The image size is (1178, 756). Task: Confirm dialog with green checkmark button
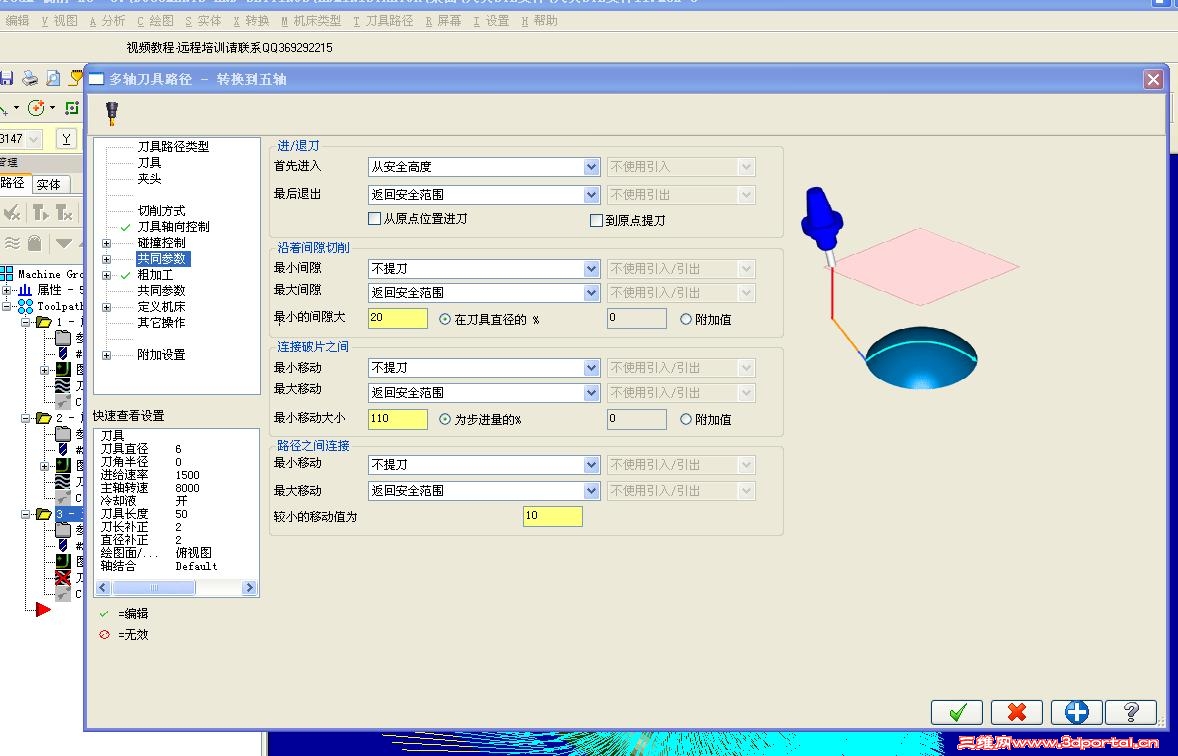tap(956, 712)
